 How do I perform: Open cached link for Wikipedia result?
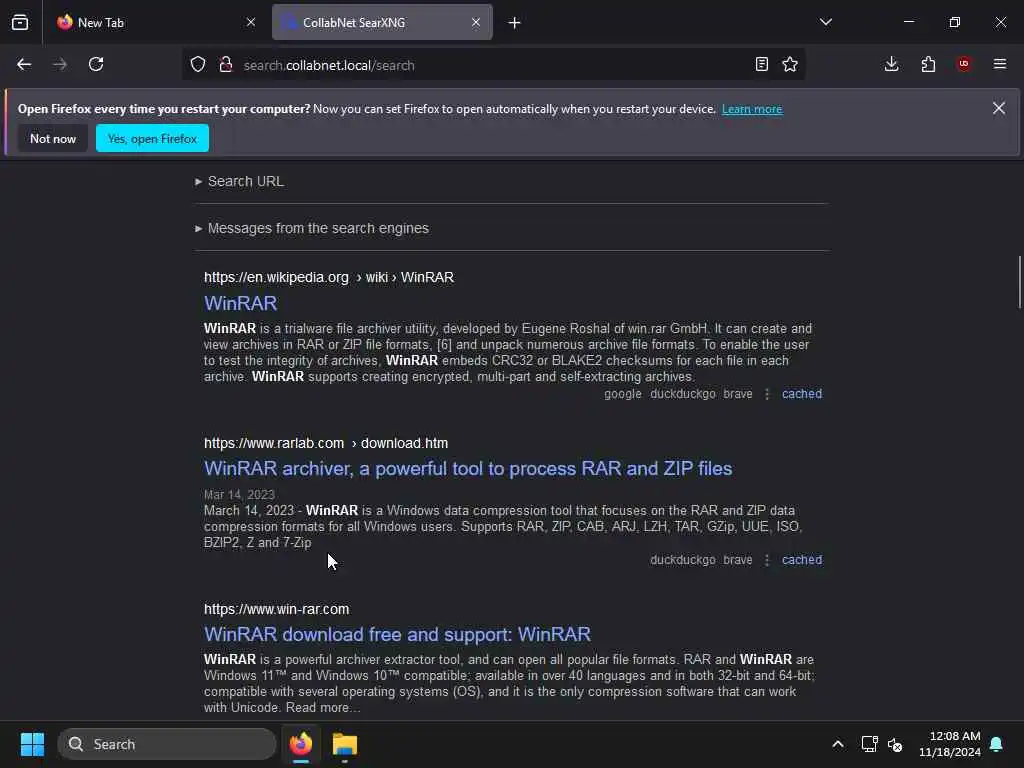802,394
